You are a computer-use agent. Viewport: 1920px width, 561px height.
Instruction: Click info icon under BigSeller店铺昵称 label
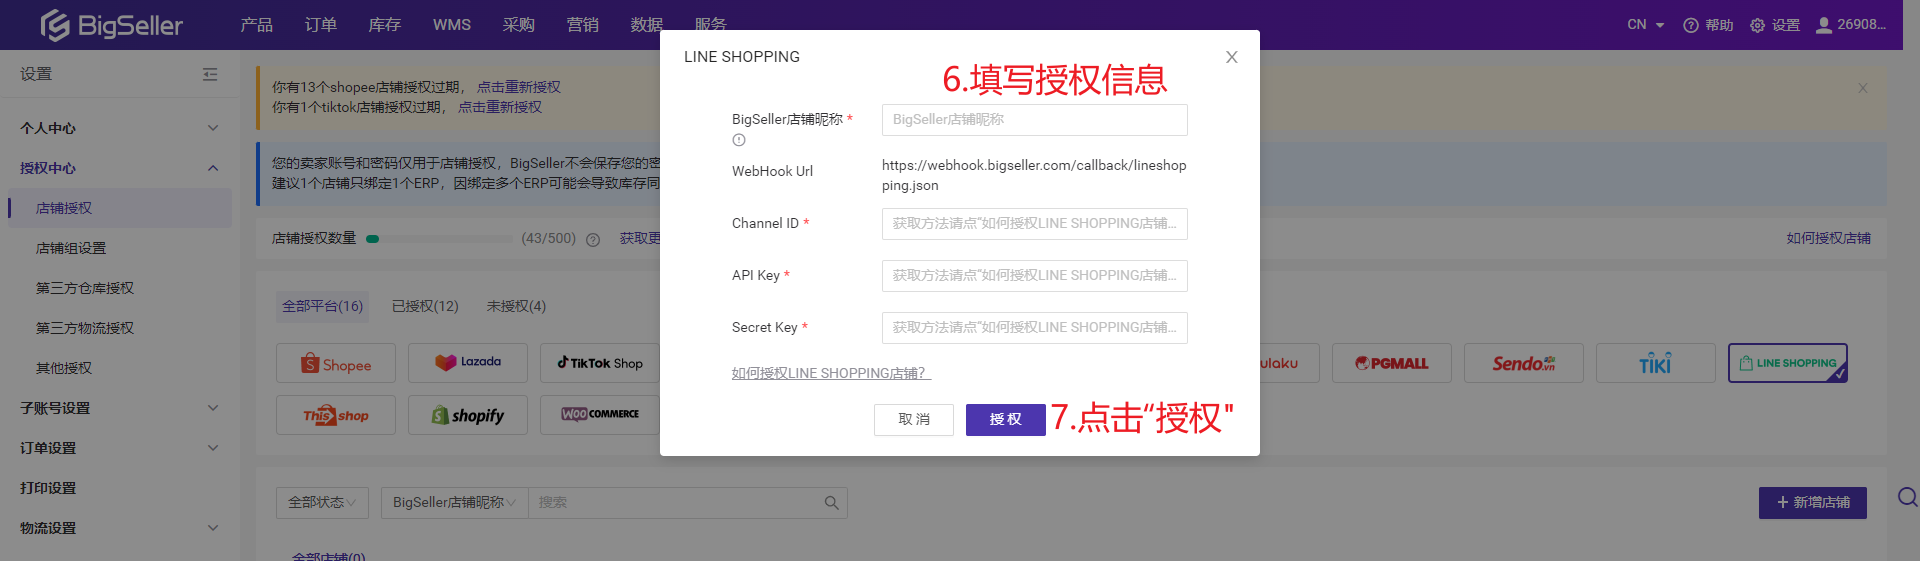coord(739,140)
